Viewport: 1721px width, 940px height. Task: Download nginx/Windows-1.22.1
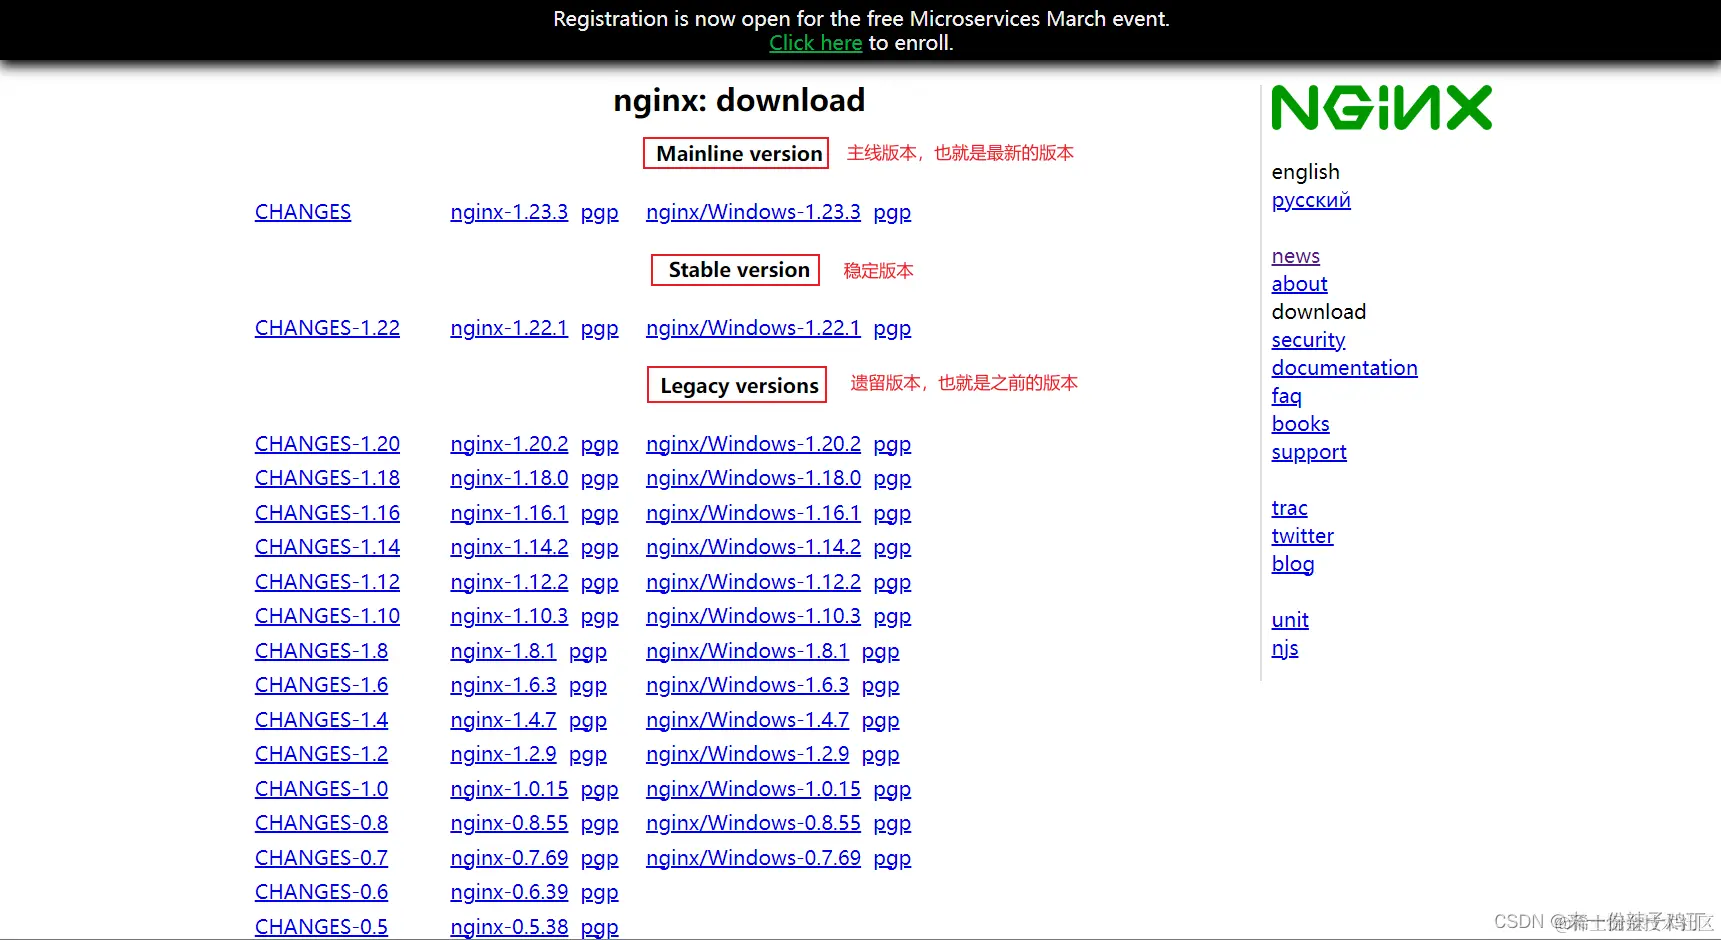[x=753, y=328]
